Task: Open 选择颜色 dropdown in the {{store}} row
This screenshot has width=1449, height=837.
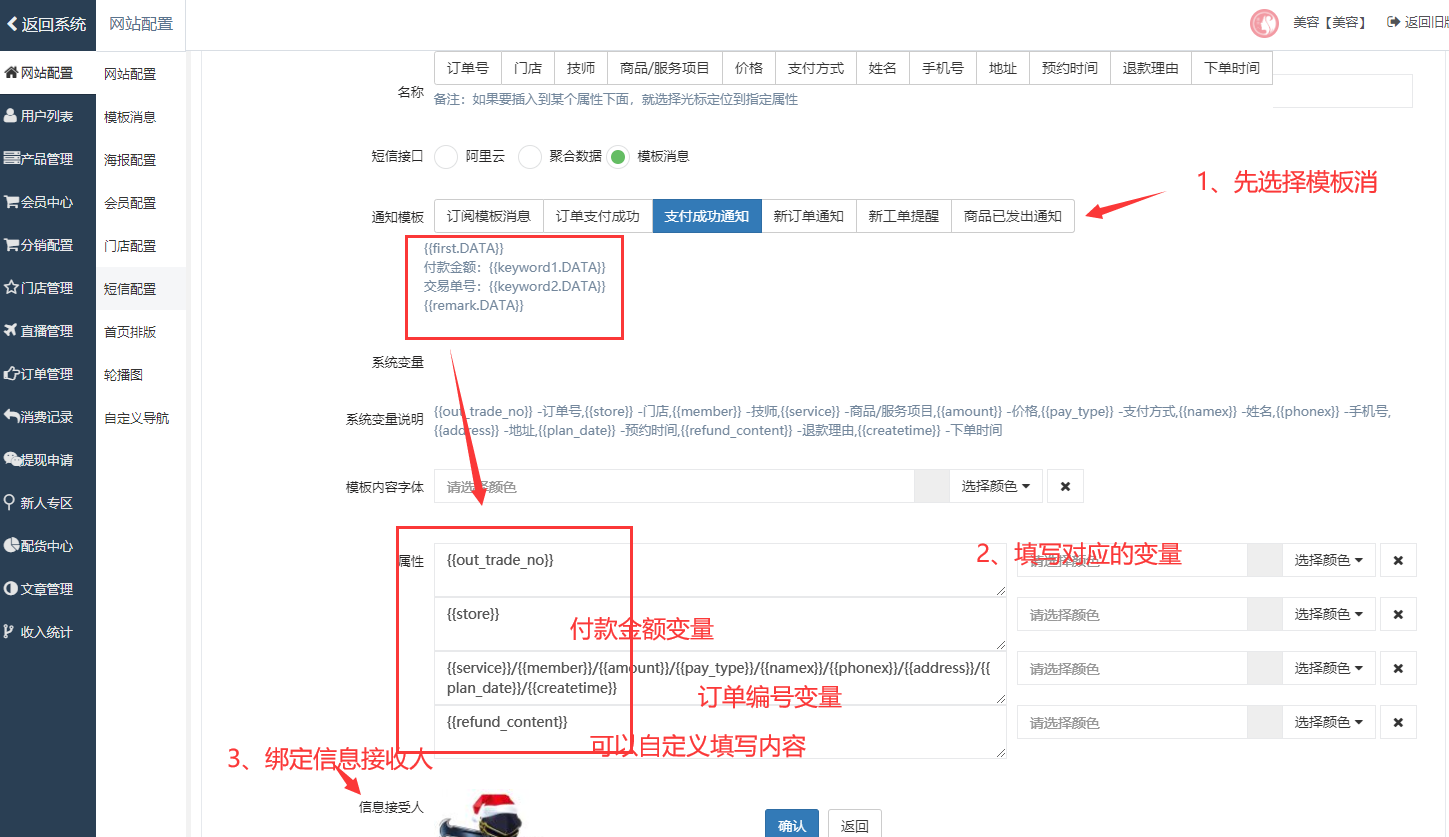Action: (x=1329, y=614)
